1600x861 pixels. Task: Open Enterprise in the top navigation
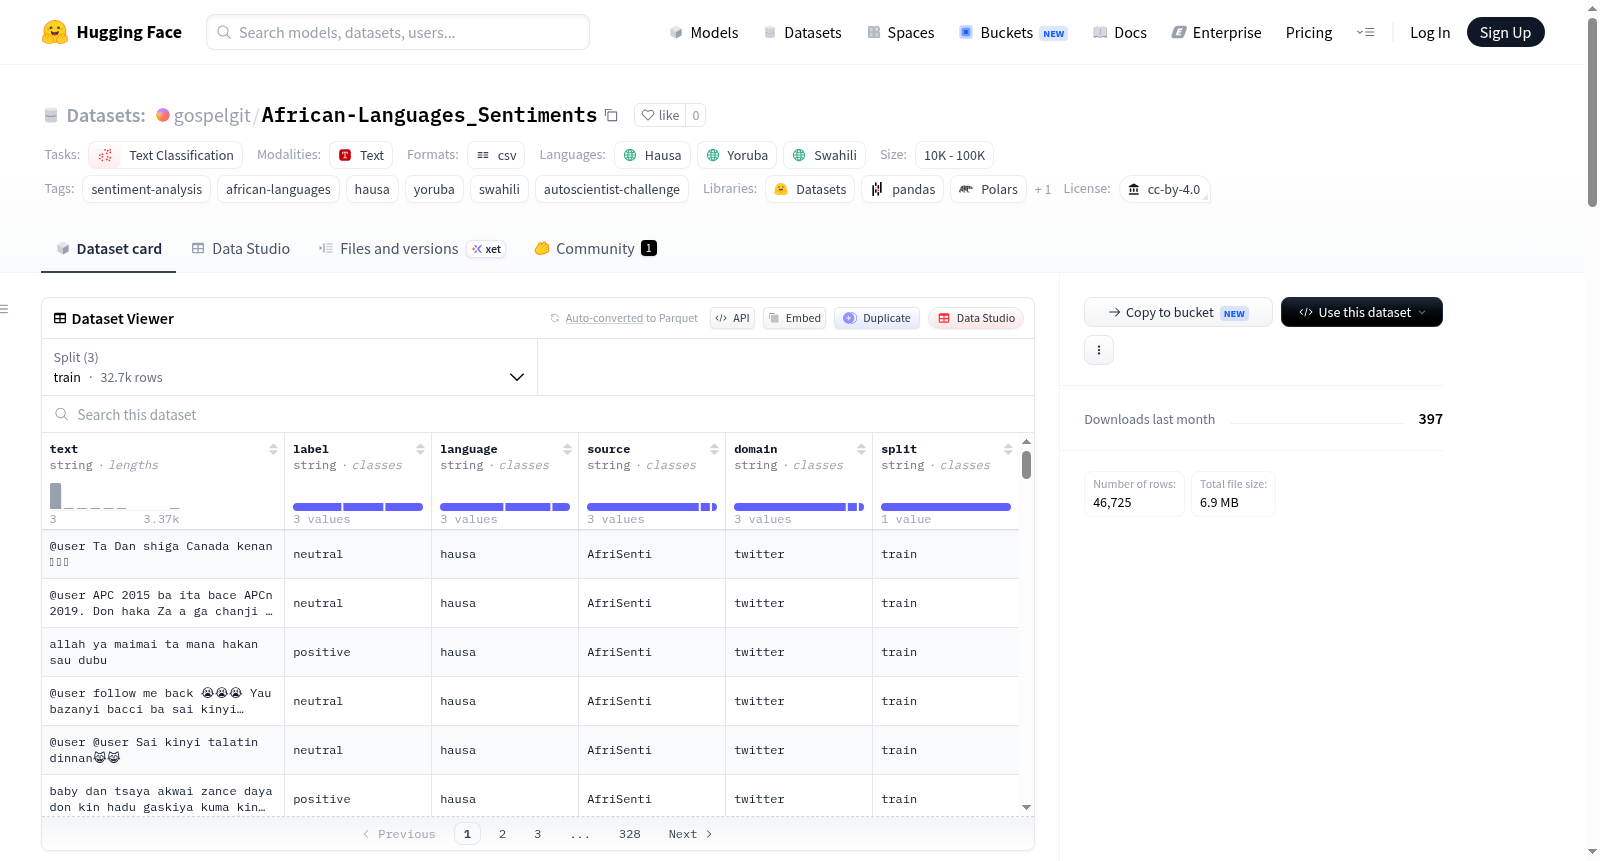tap(1216, 32)
